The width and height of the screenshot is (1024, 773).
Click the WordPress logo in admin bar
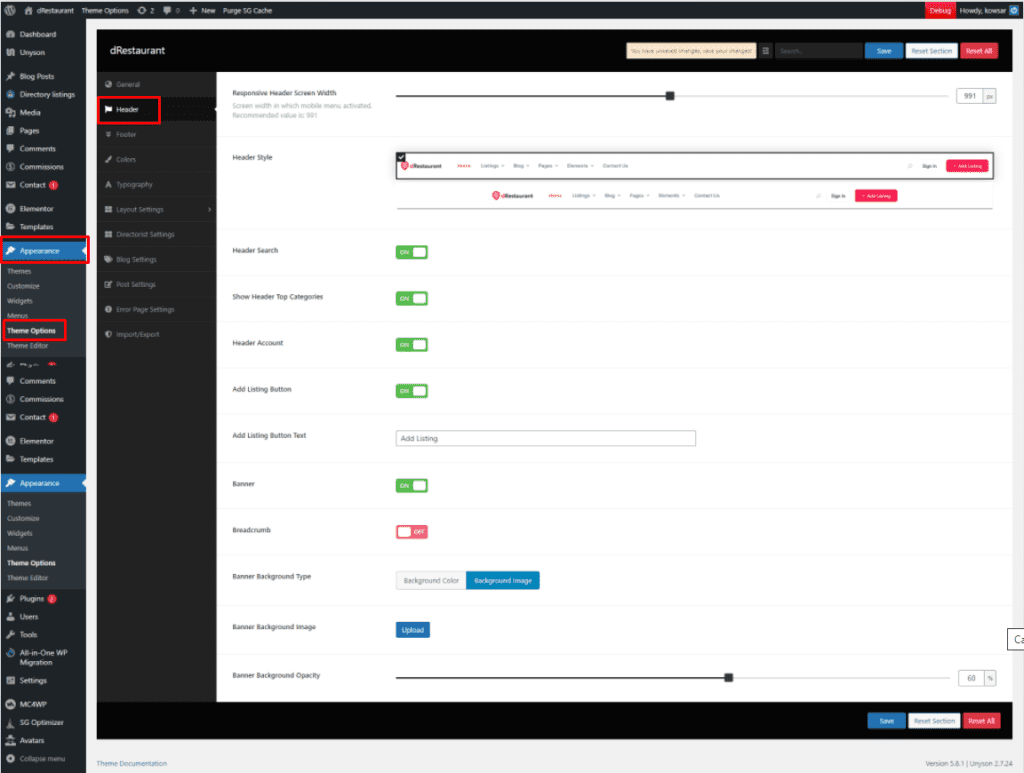(x=10, y=10)
